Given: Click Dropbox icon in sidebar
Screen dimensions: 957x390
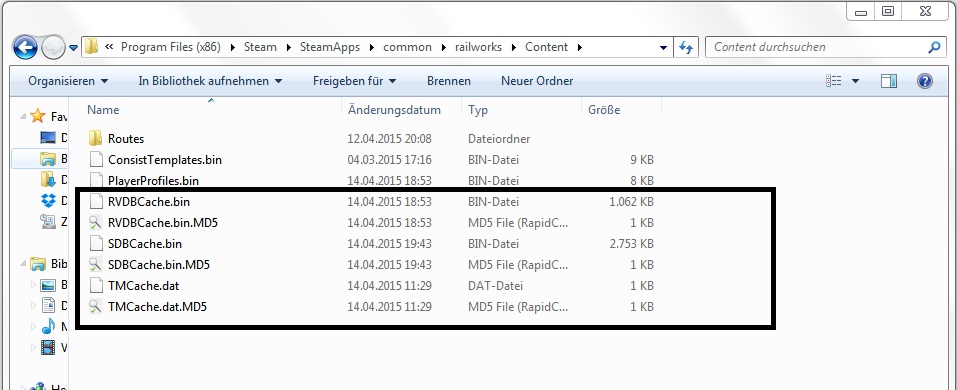Looking at the screenshot, I should 48,200.
